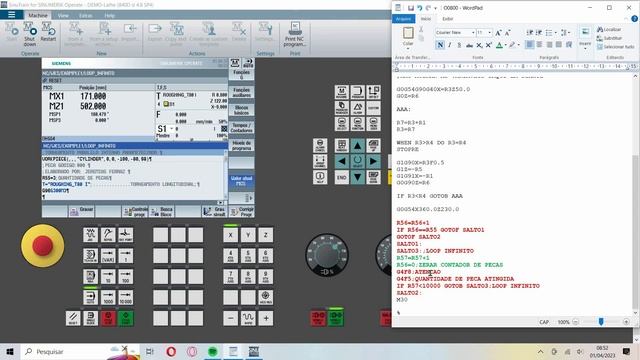
Task: Click the minus traverse direction key
Action: click(230, 318)
